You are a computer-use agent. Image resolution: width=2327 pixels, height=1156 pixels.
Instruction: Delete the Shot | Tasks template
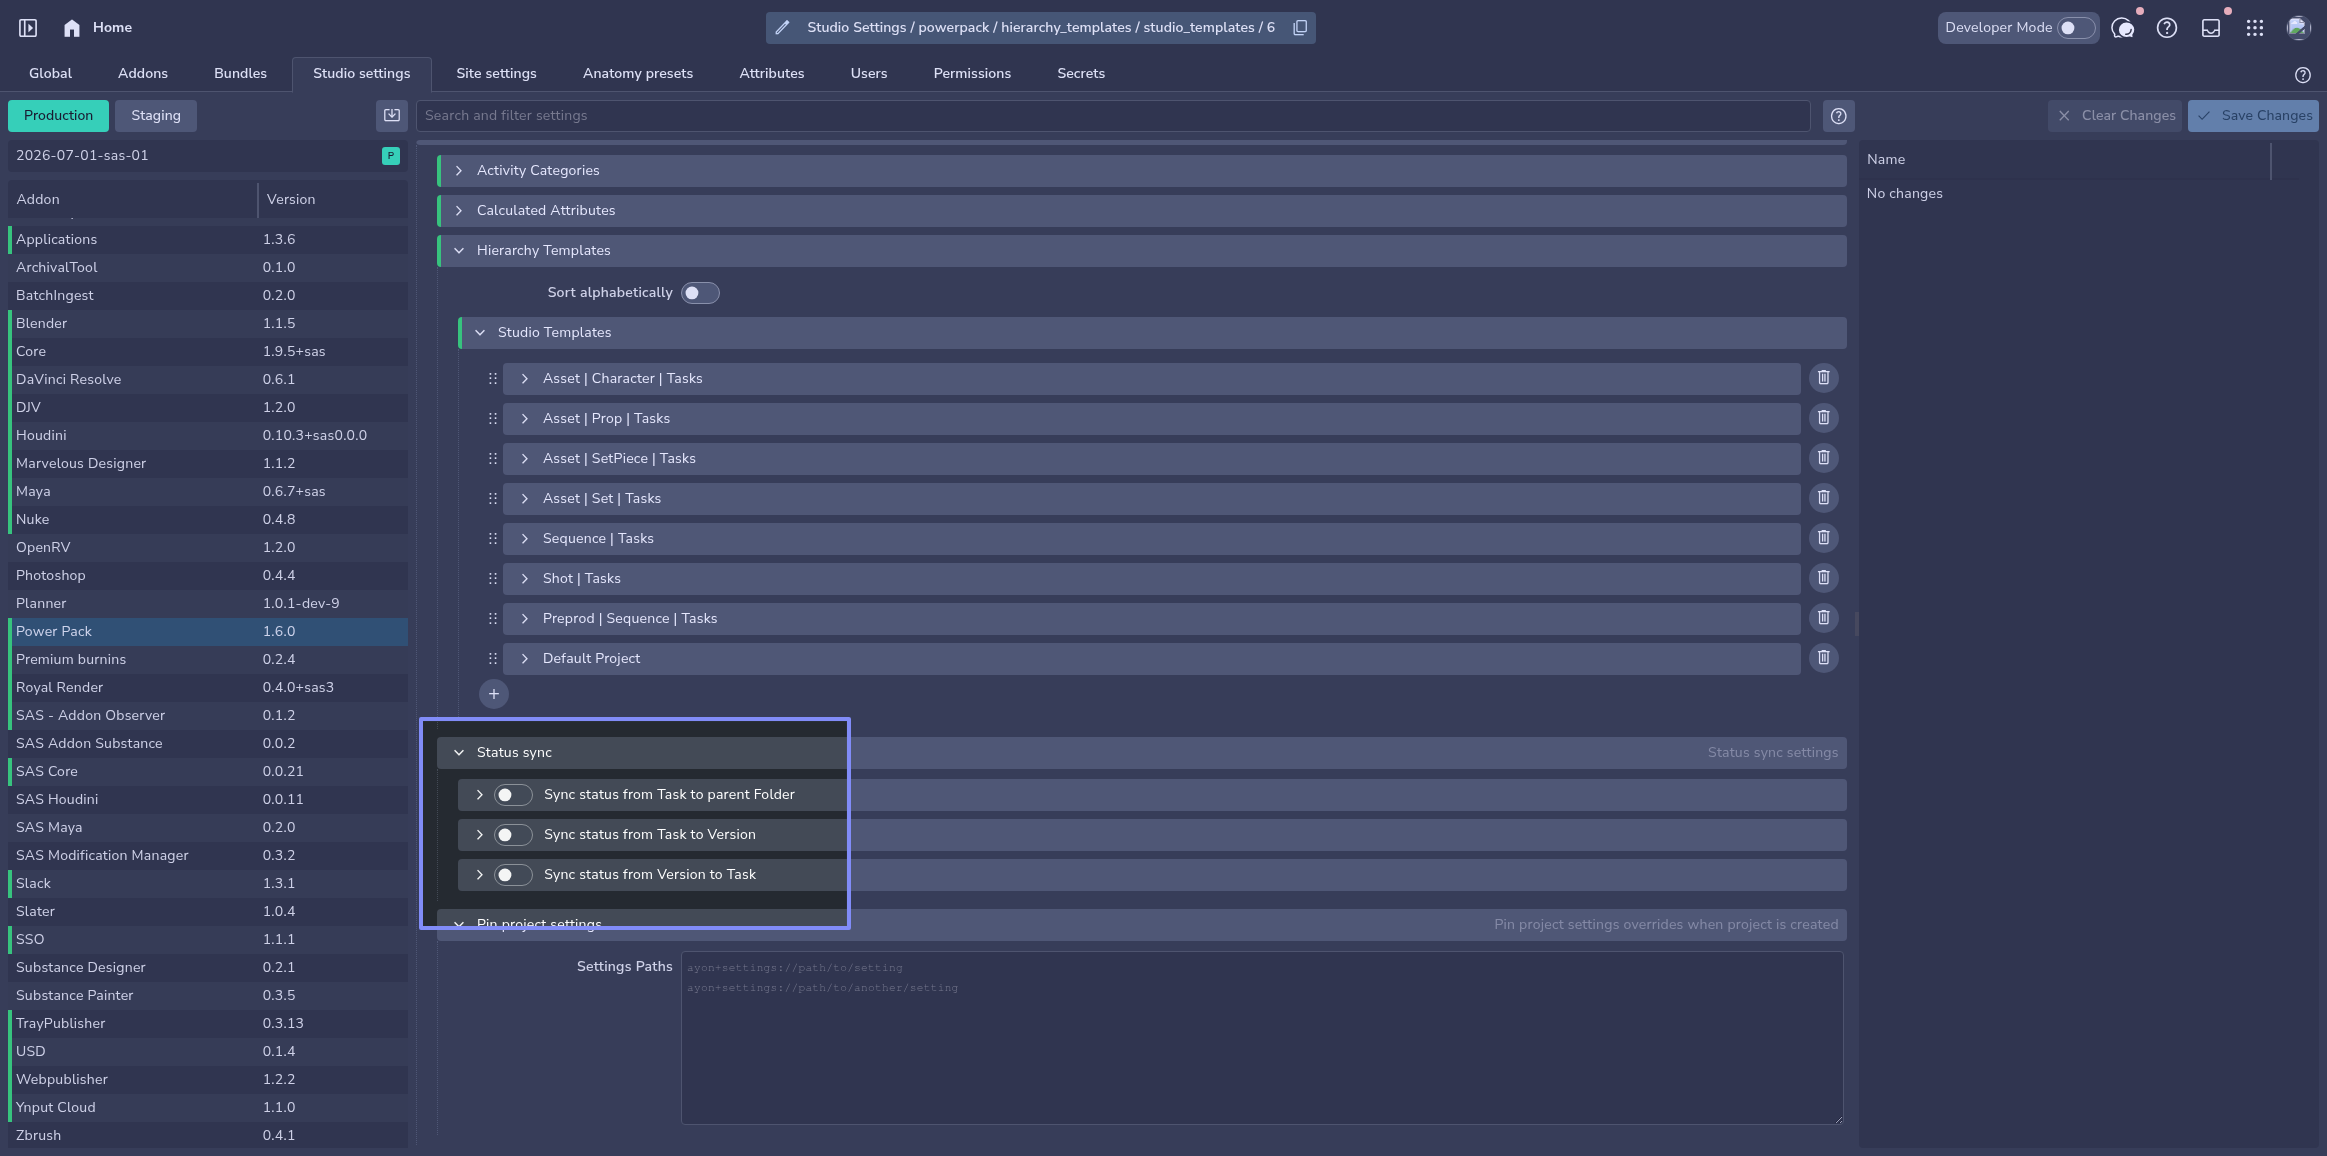[1824, 578]
